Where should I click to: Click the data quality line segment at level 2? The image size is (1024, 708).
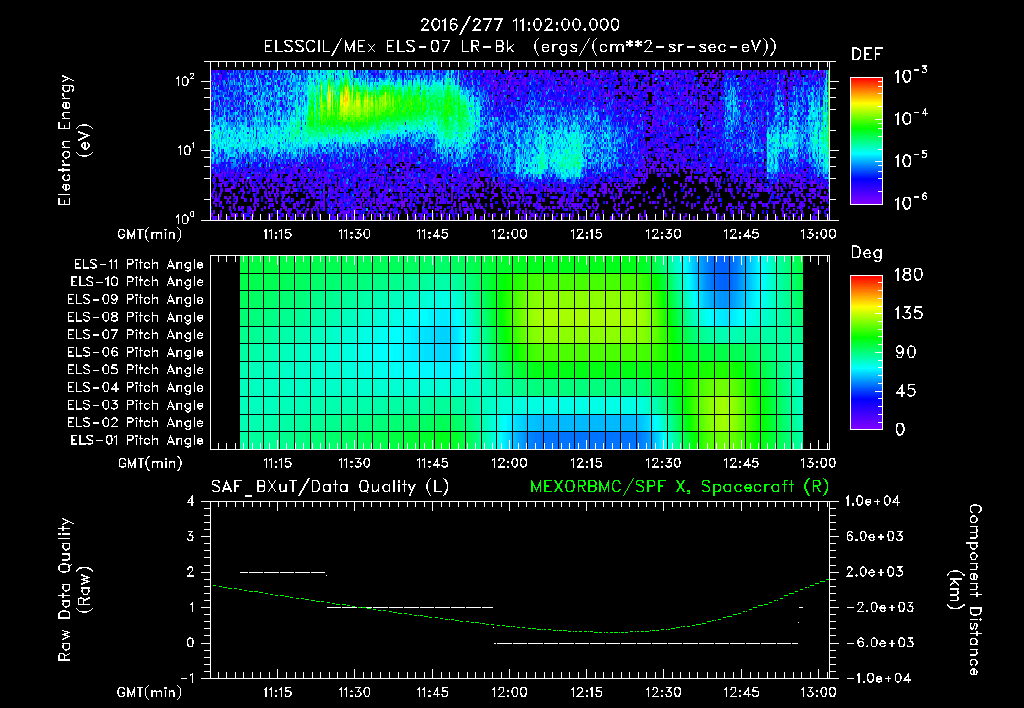[x=283, y=573]
